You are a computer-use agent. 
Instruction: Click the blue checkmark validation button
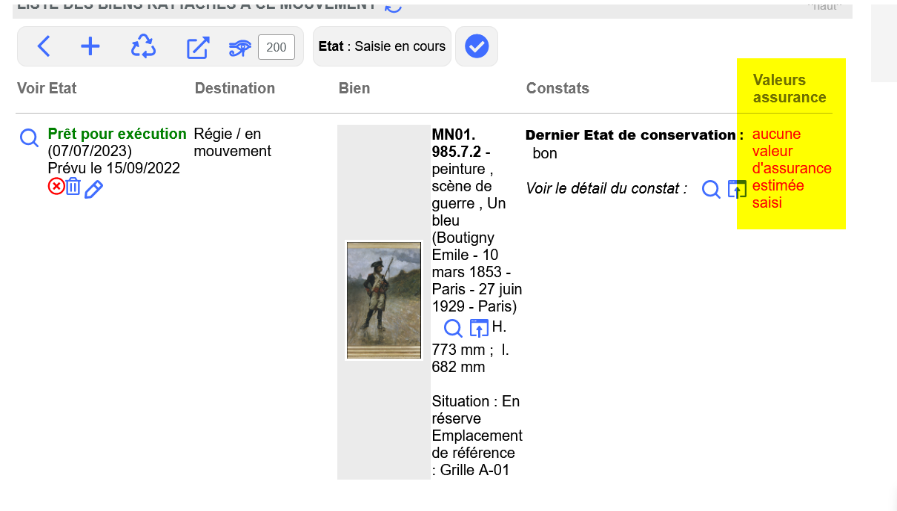(x=477, y=47)
